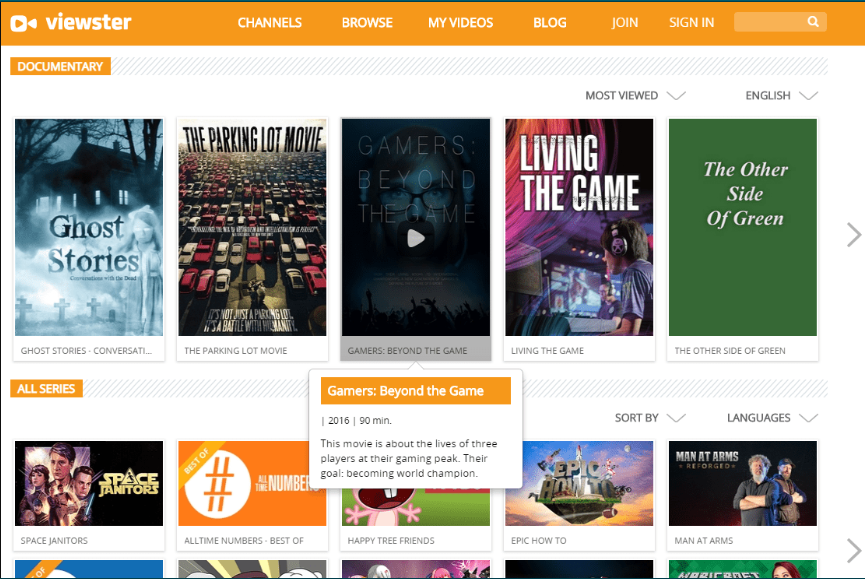
Task: Open My Videos page
Action: (x=461, y=23)
